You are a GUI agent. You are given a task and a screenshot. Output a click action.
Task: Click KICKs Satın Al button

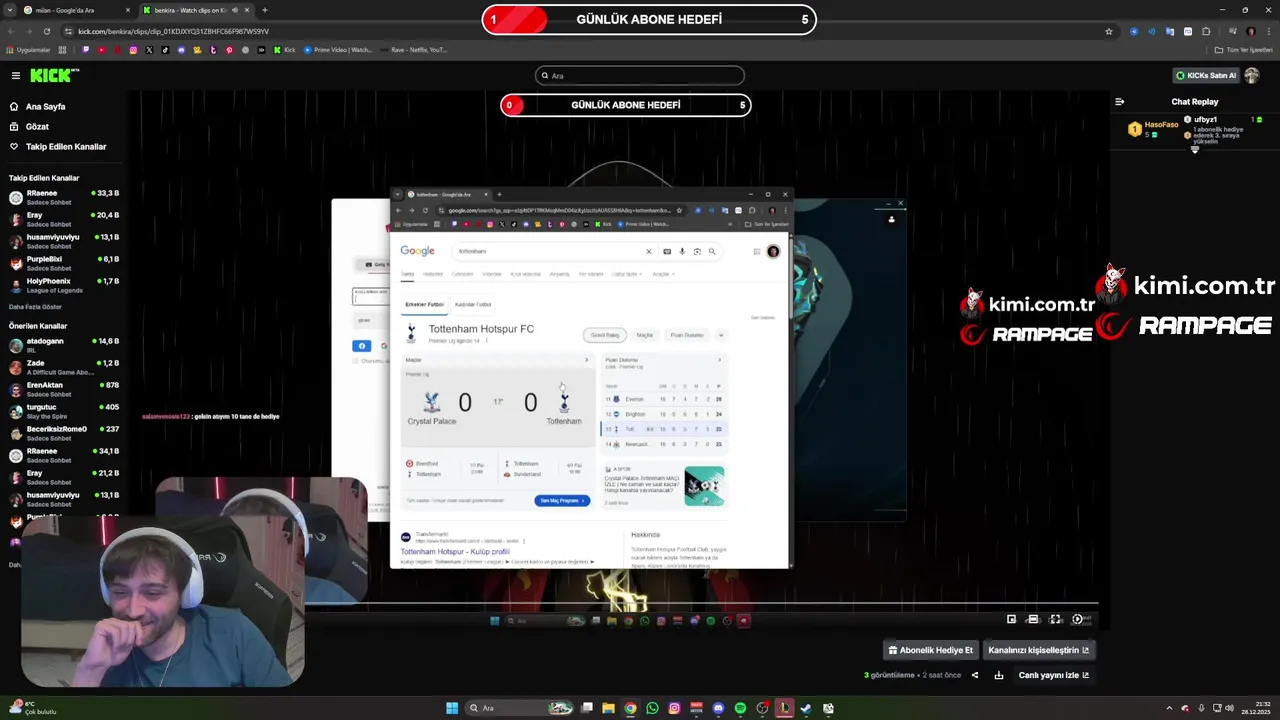tap(1206, 75)
